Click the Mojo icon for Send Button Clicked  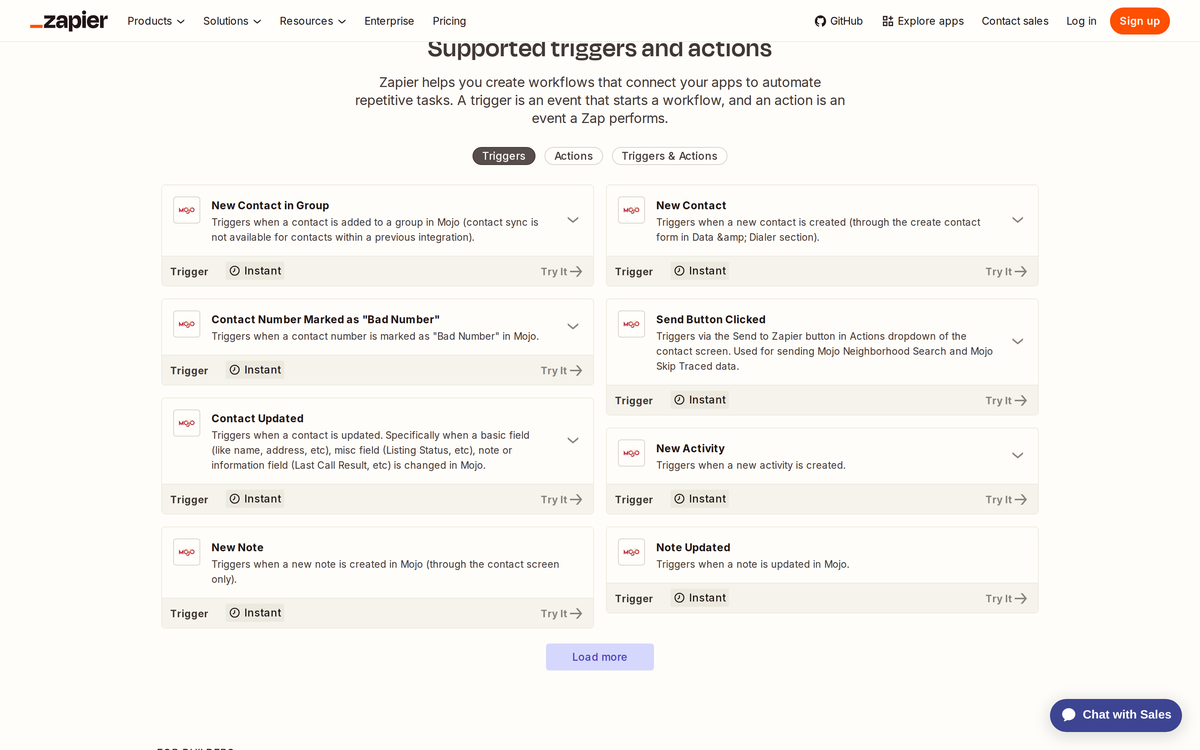pos(631,324)
